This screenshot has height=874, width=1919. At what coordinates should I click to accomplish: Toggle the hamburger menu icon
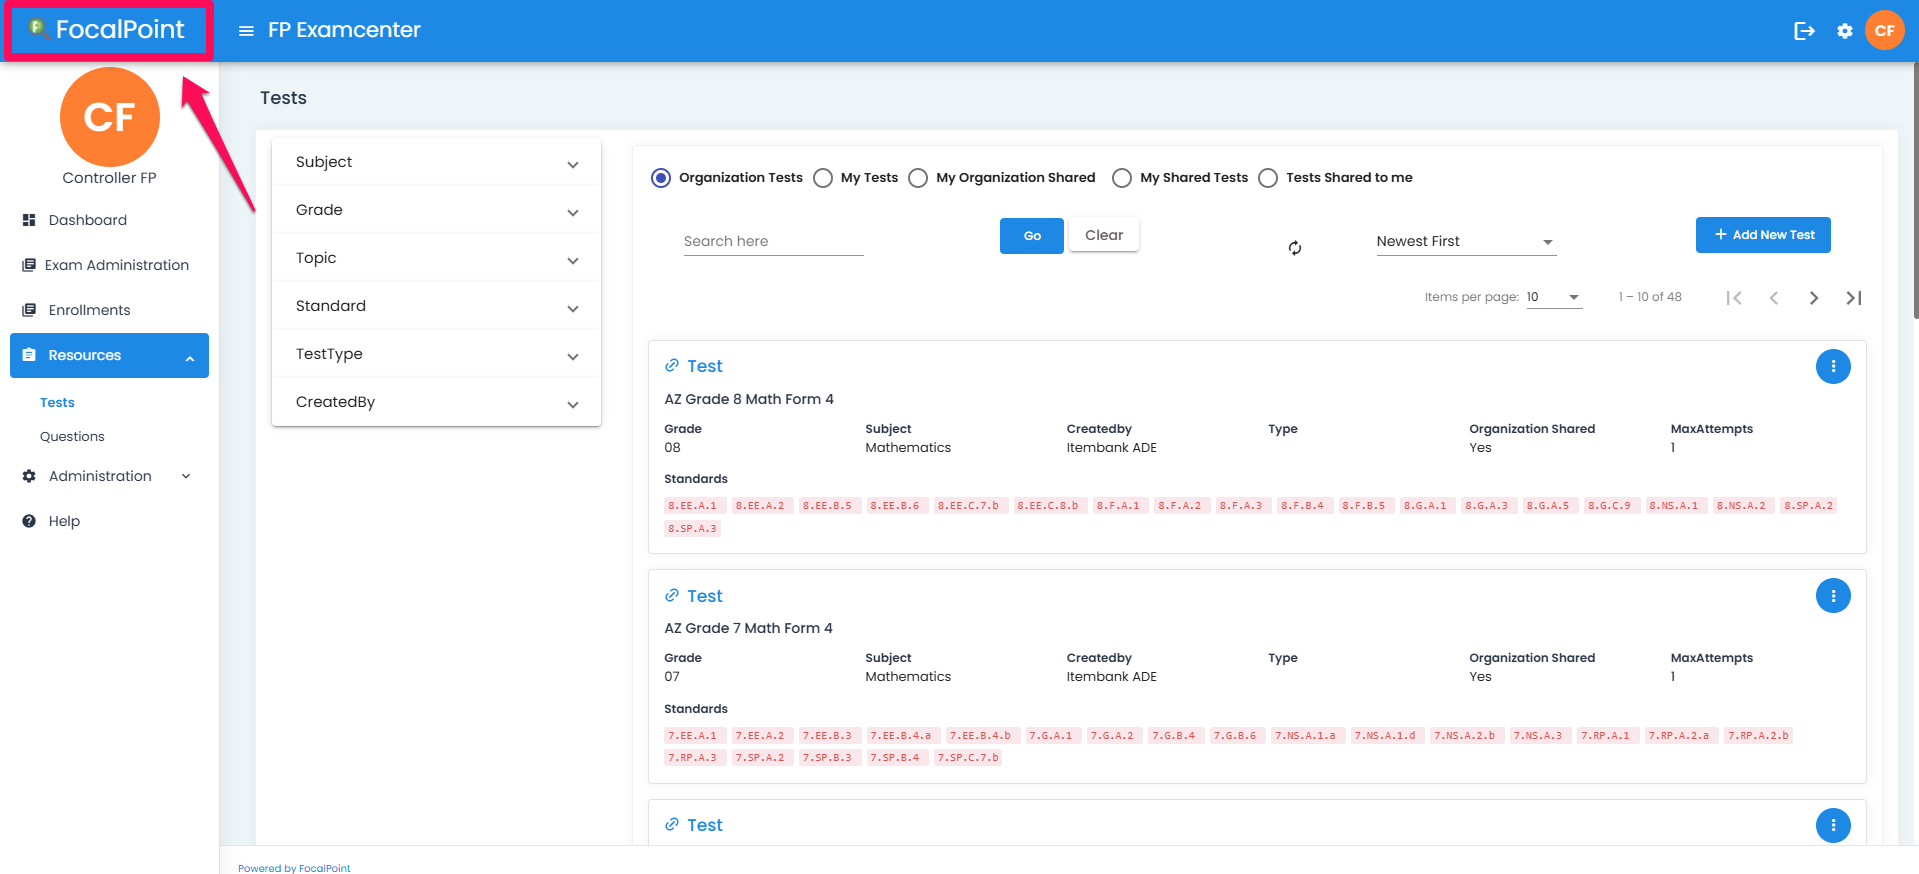pyautogui.click(x=246, y=31)
